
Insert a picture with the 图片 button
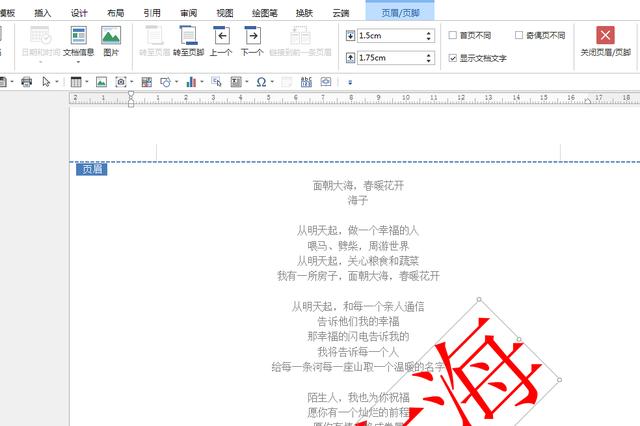111,40
